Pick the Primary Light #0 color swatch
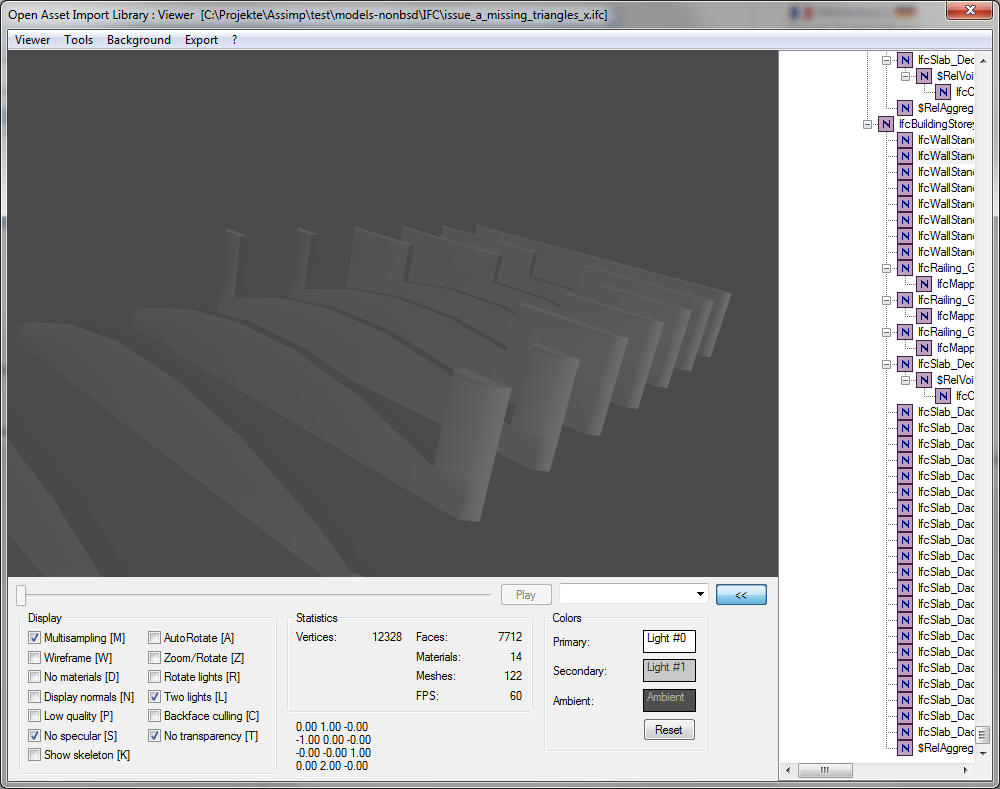Viewport: 1000px width, 789px height. coord(669,641)
